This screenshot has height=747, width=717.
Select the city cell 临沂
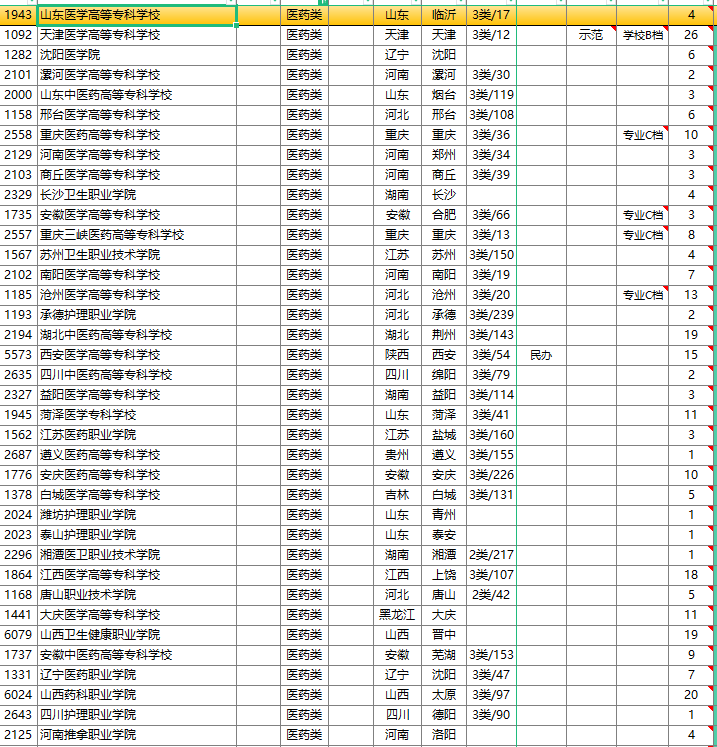444,15
